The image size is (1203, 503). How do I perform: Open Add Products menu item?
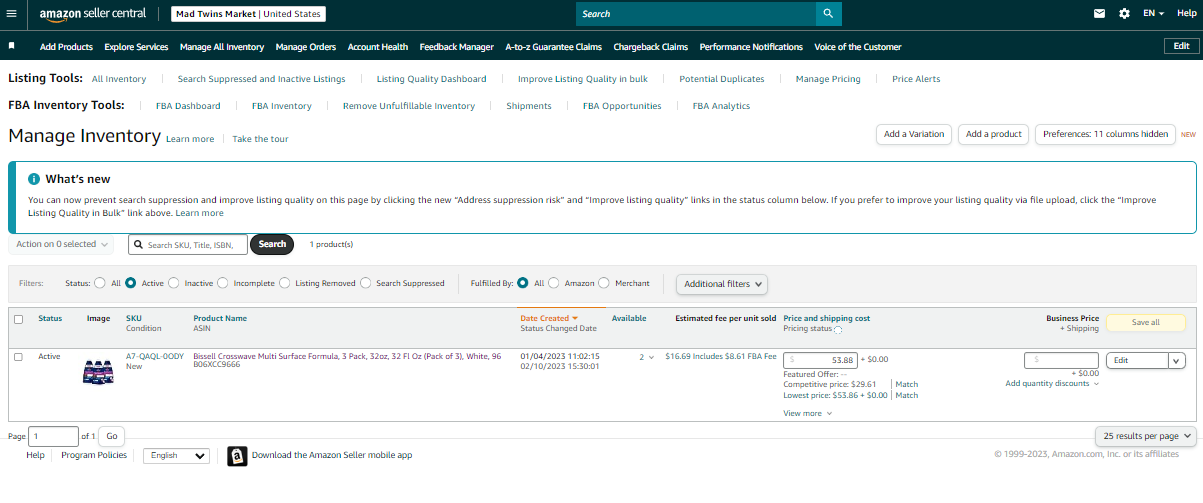pyautogui.click(x=66, y=47)
